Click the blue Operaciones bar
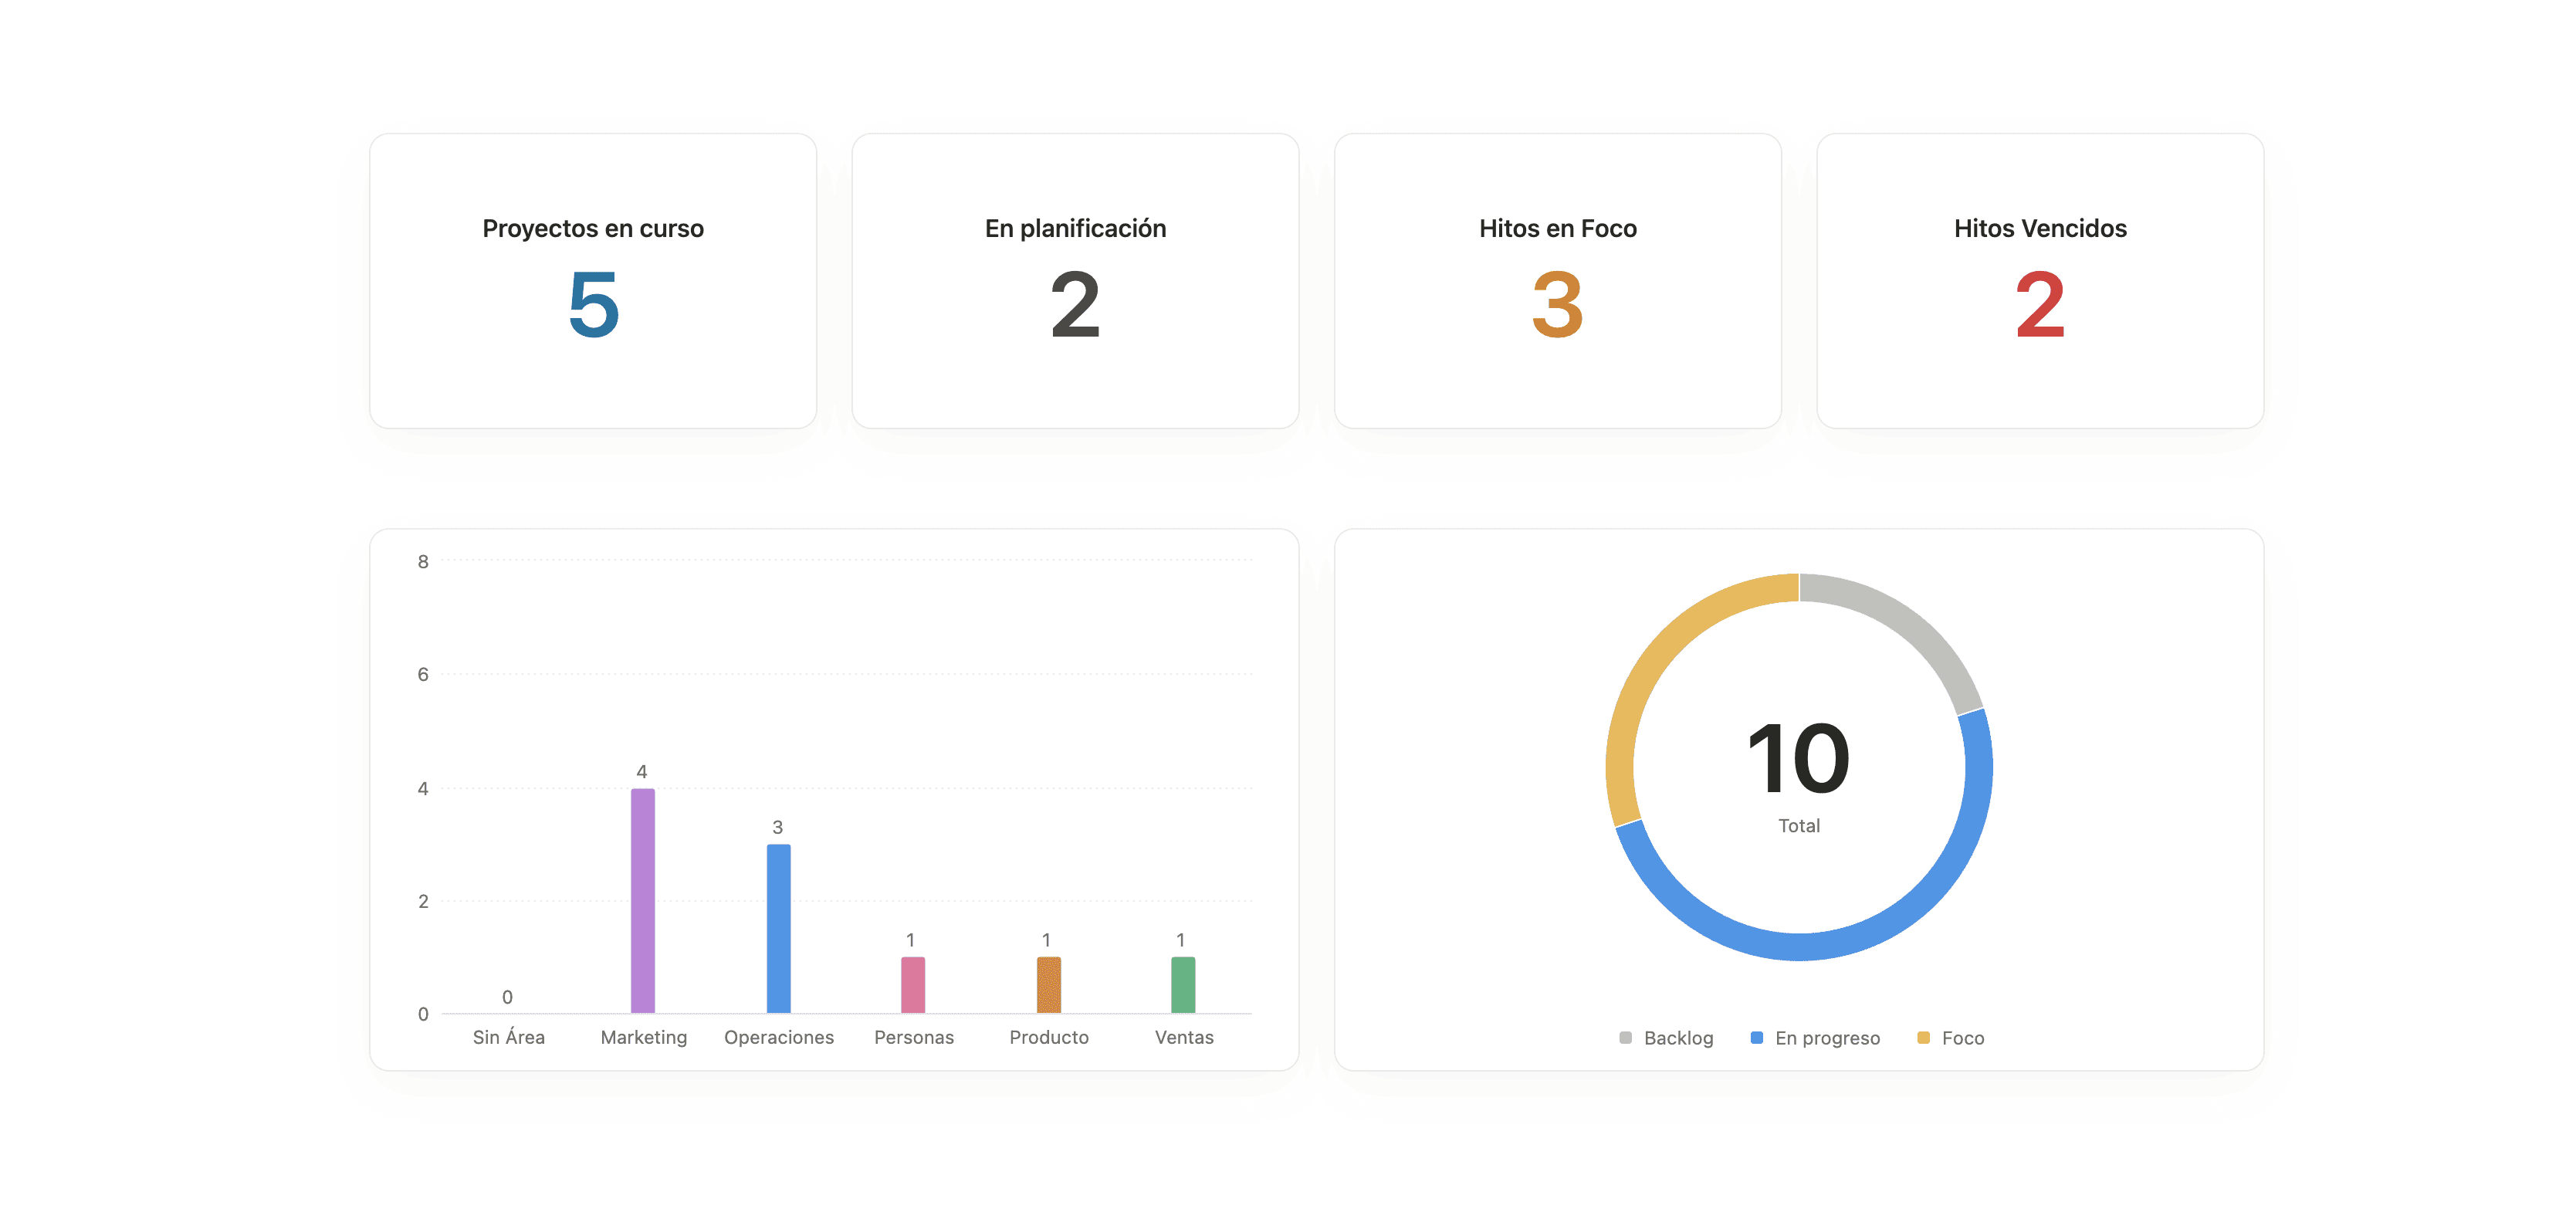 (x=778, y=928)
